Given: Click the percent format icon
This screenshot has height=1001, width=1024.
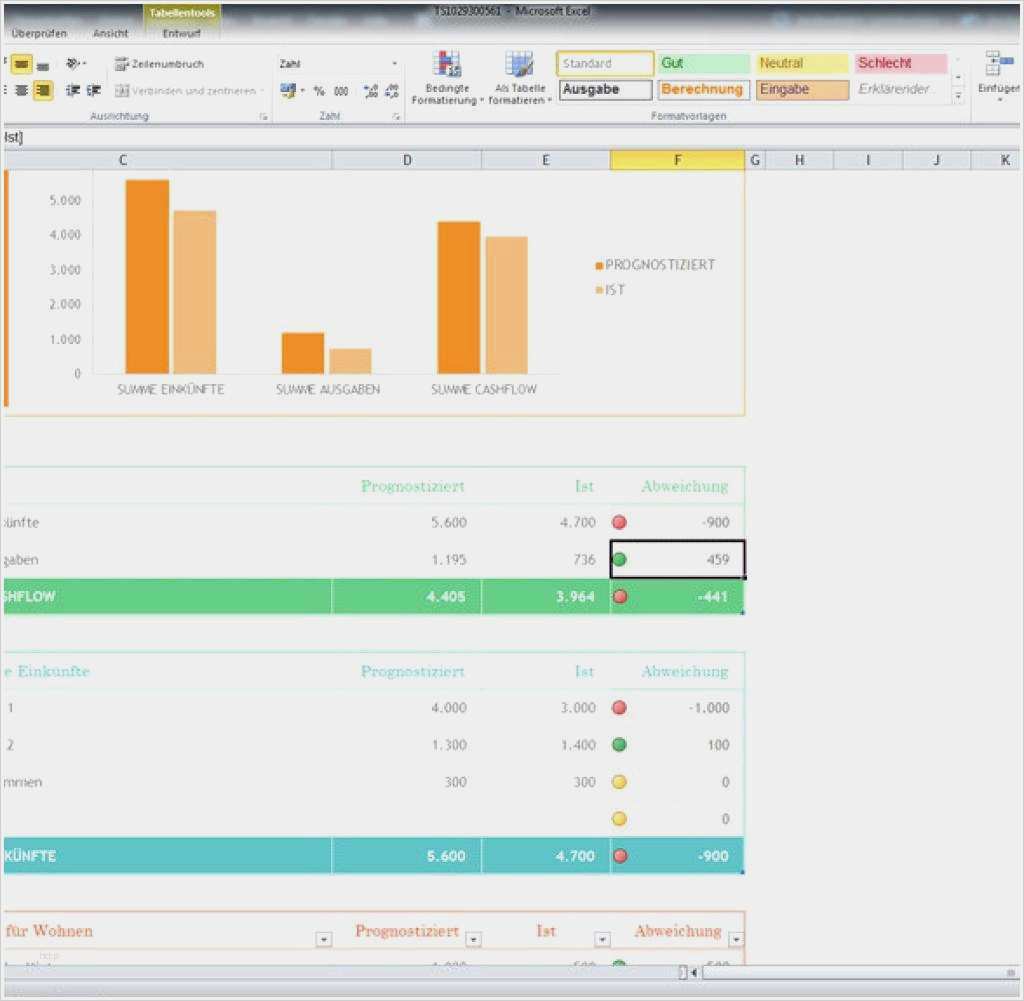Looking at the screenshot, I should pyautogui.click(x=319, y=91).
